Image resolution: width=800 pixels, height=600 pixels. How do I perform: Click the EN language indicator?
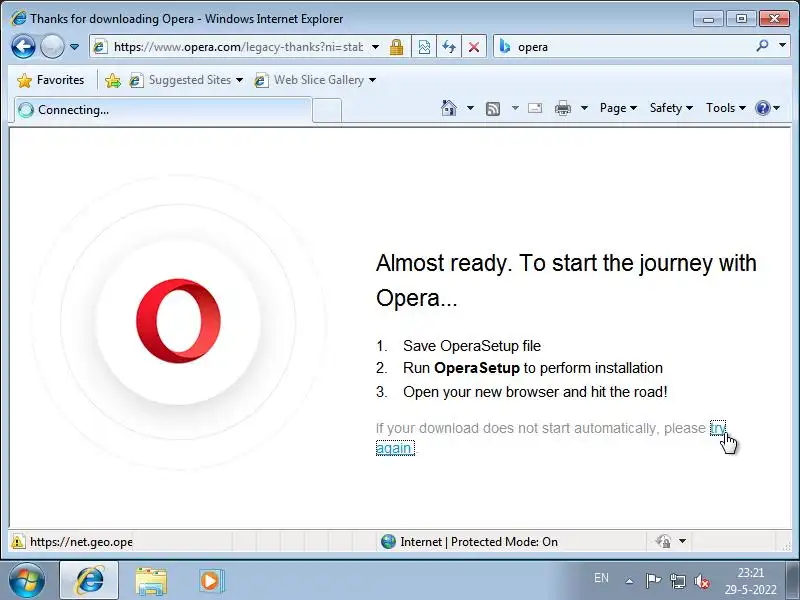point(601,578)
